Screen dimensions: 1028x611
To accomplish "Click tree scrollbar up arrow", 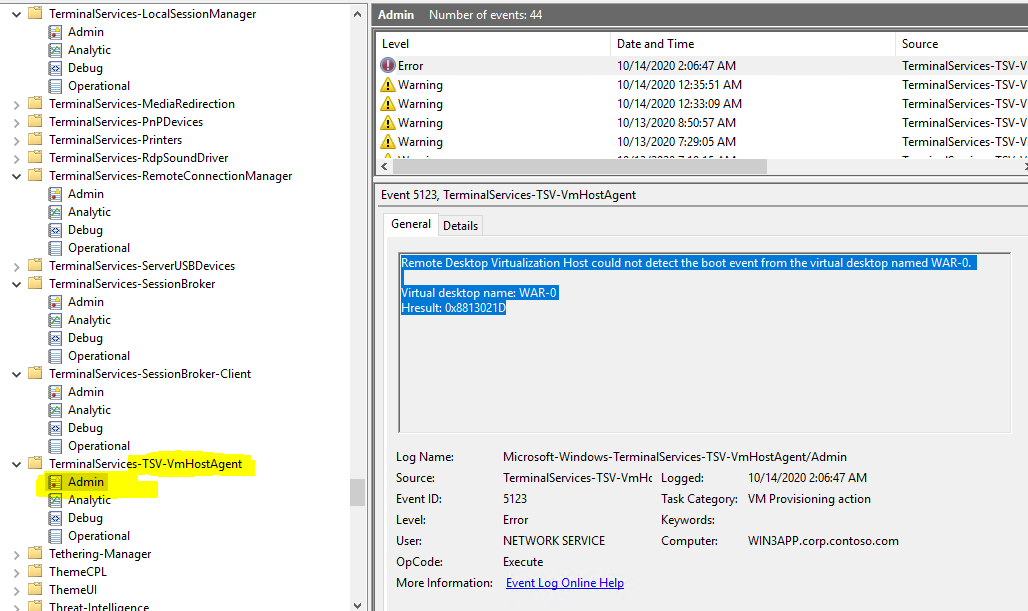I will coord(357,14).
